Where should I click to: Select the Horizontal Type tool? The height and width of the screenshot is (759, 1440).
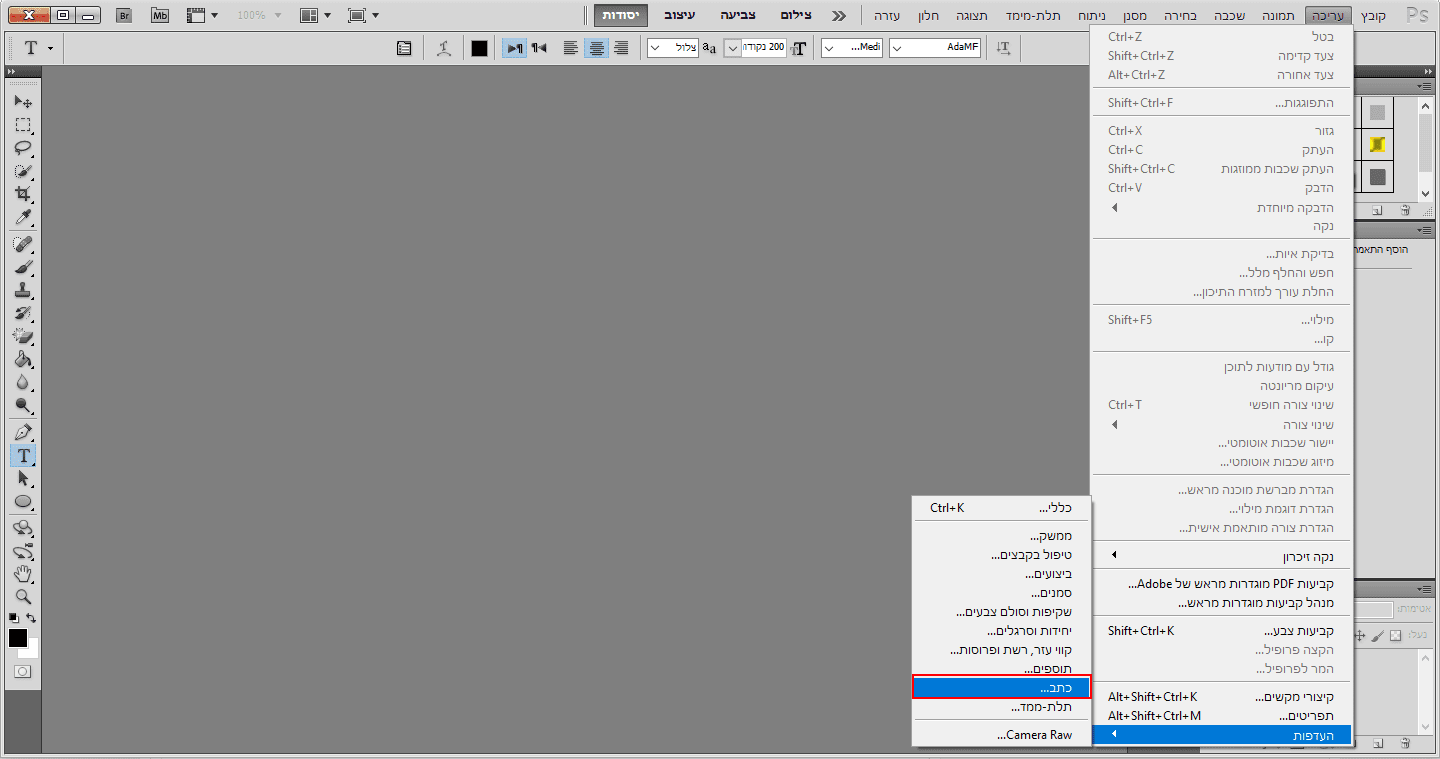(x=23, y=455)
